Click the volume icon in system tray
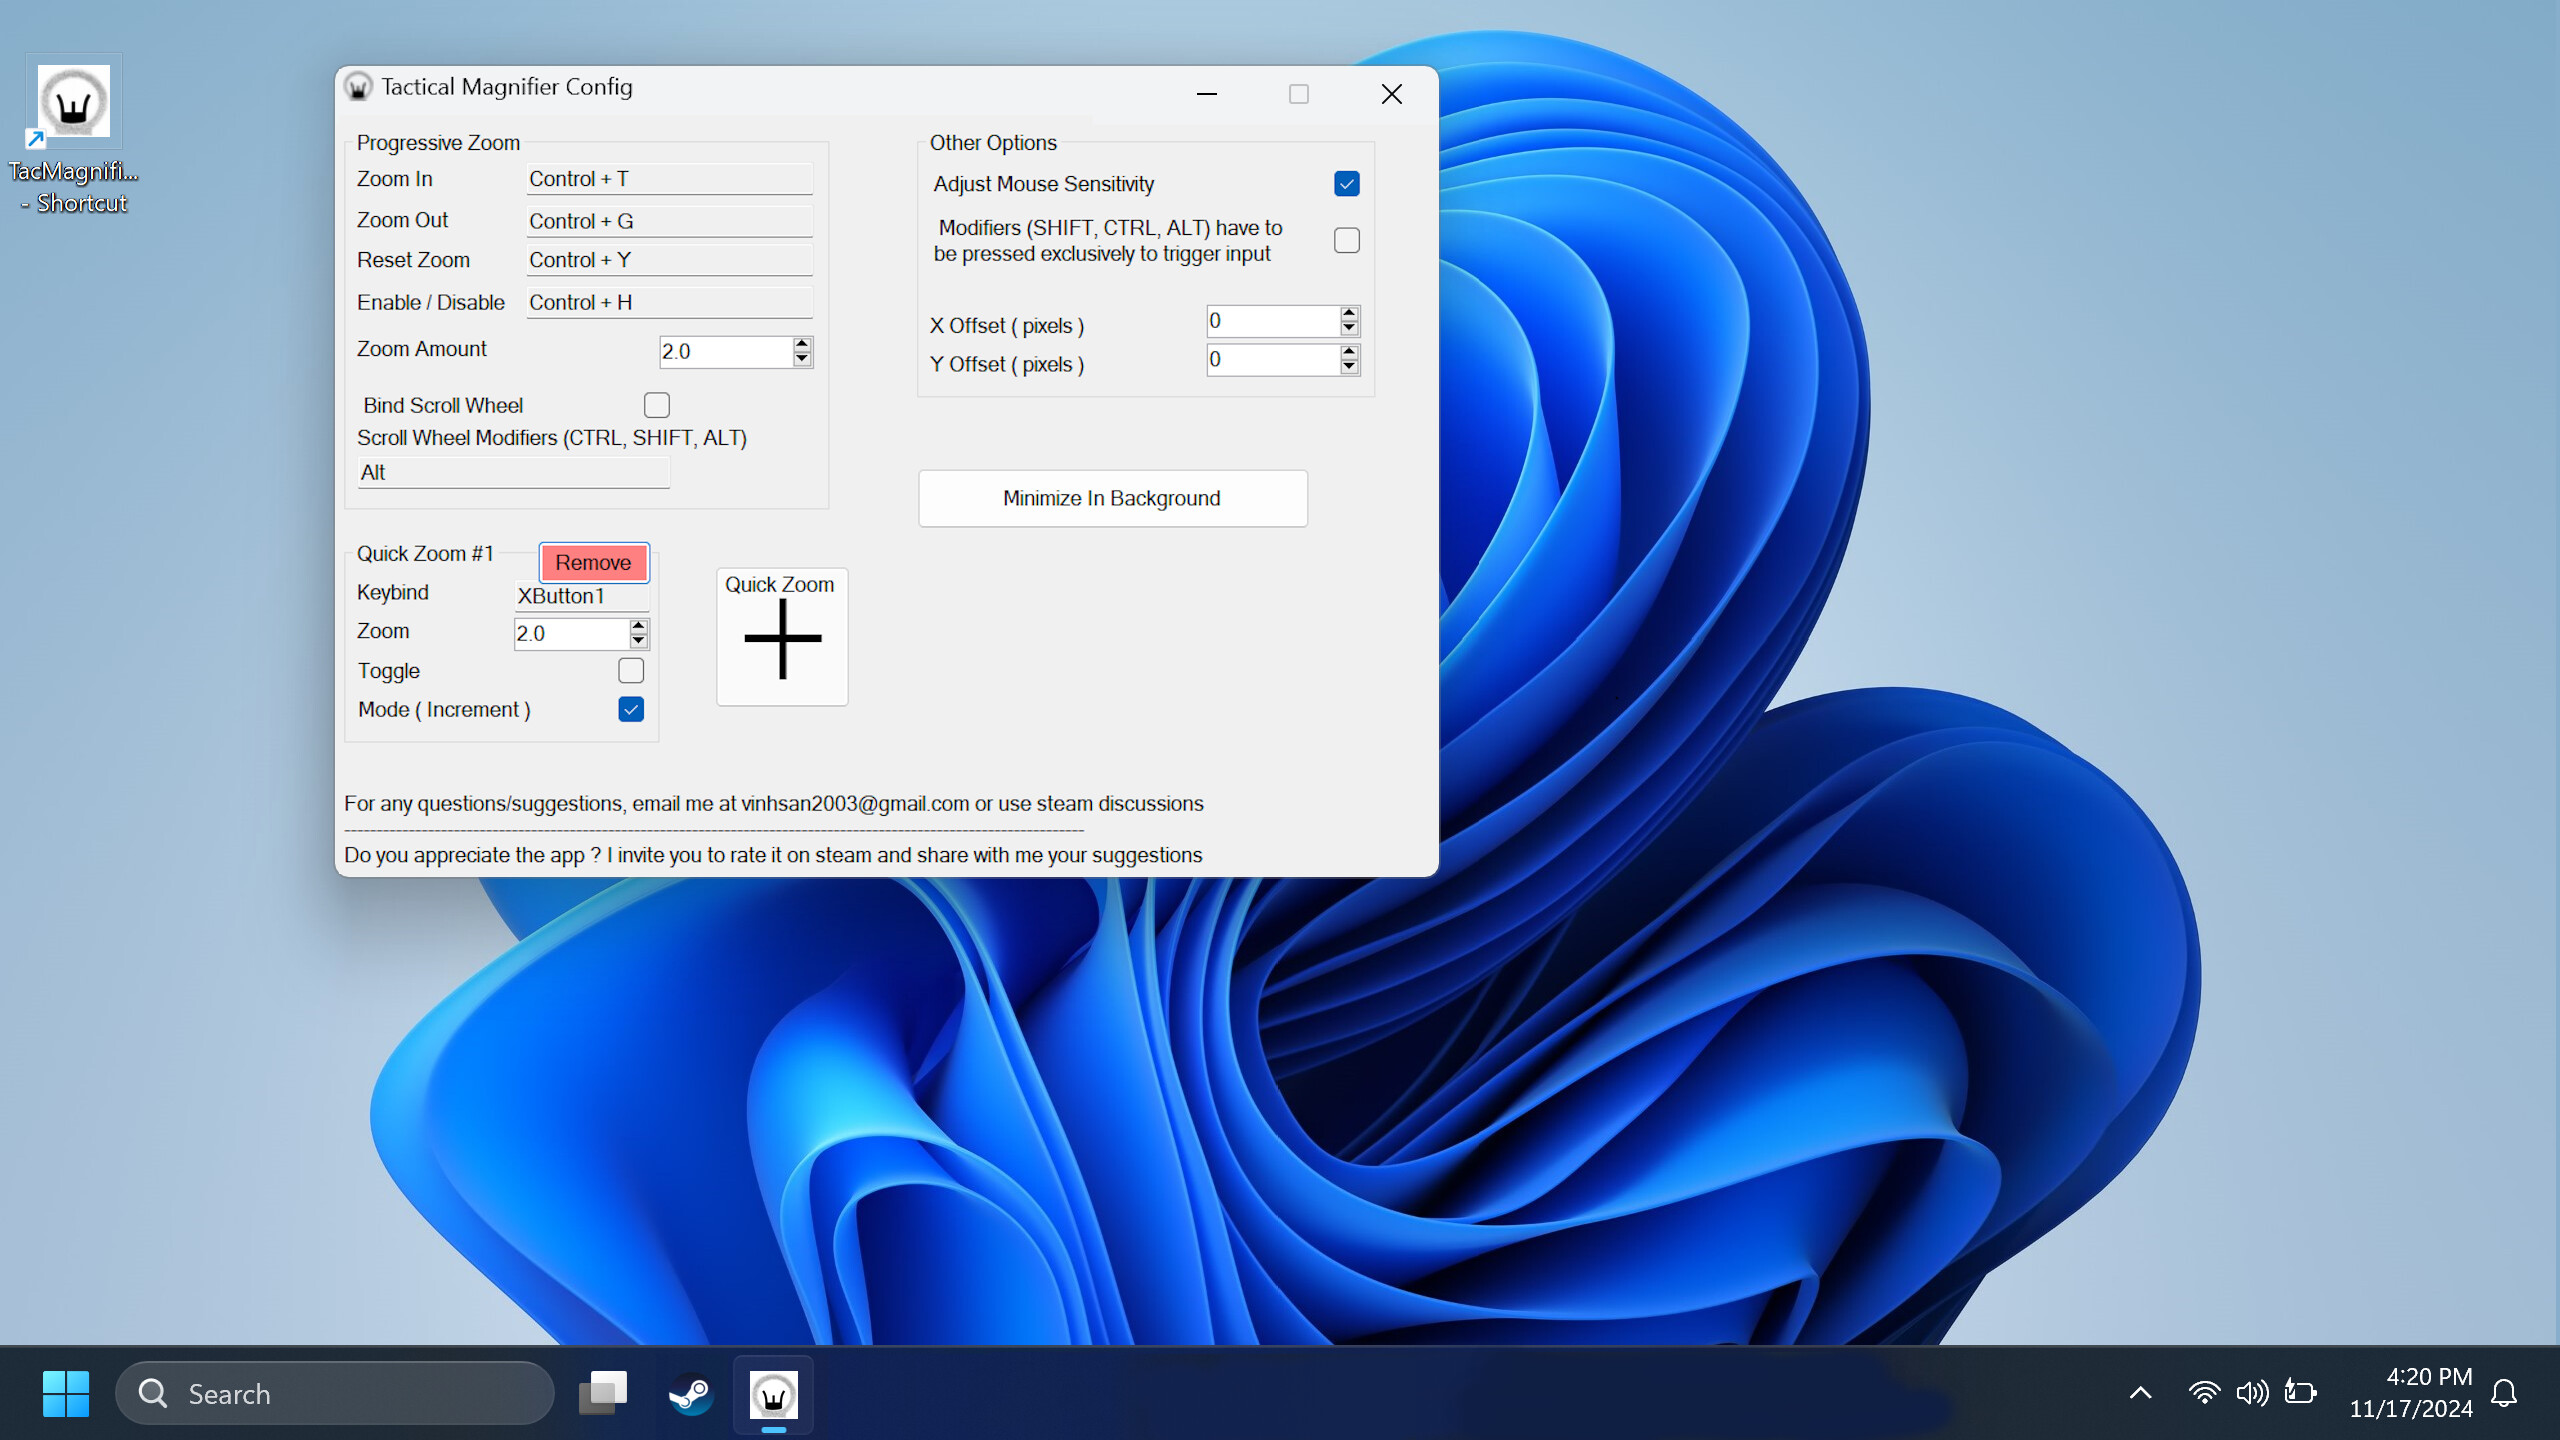Image resolution: width=2560 pixels, height=1440 pixels. [2252, 1393]
